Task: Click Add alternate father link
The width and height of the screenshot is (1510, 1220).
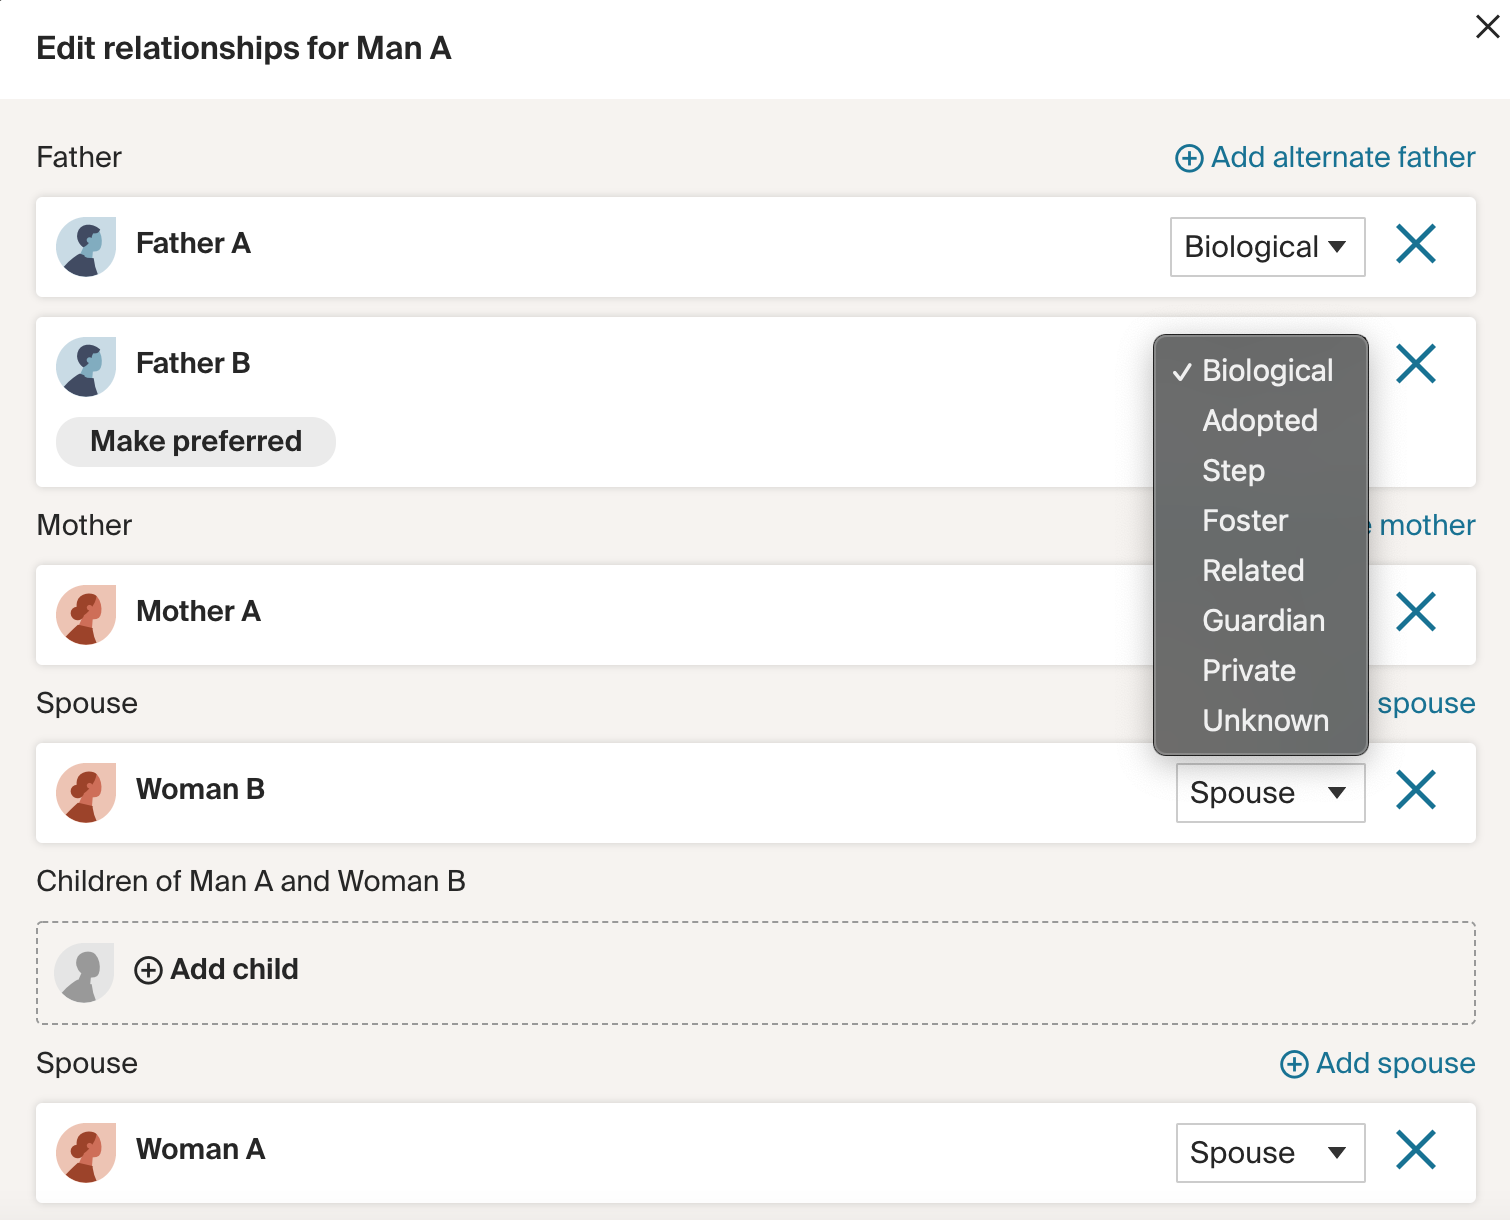Action: pyautogui.click(x=1325, y=158)
